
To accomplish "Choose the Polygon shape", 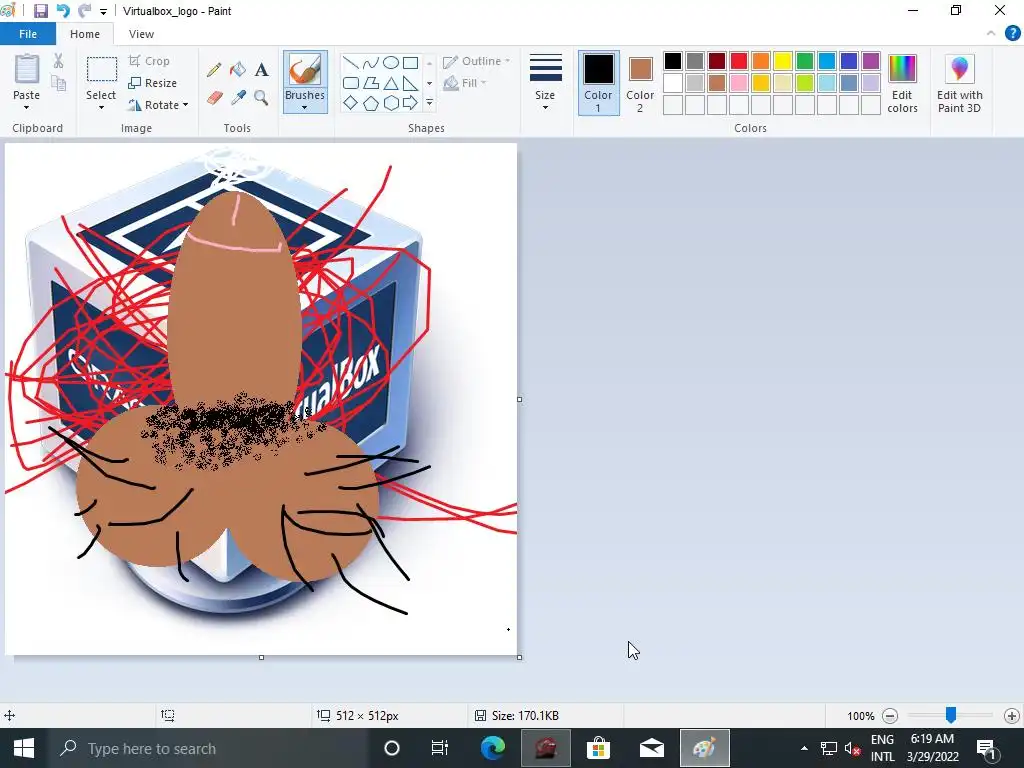I will click(x=370, y=83).
